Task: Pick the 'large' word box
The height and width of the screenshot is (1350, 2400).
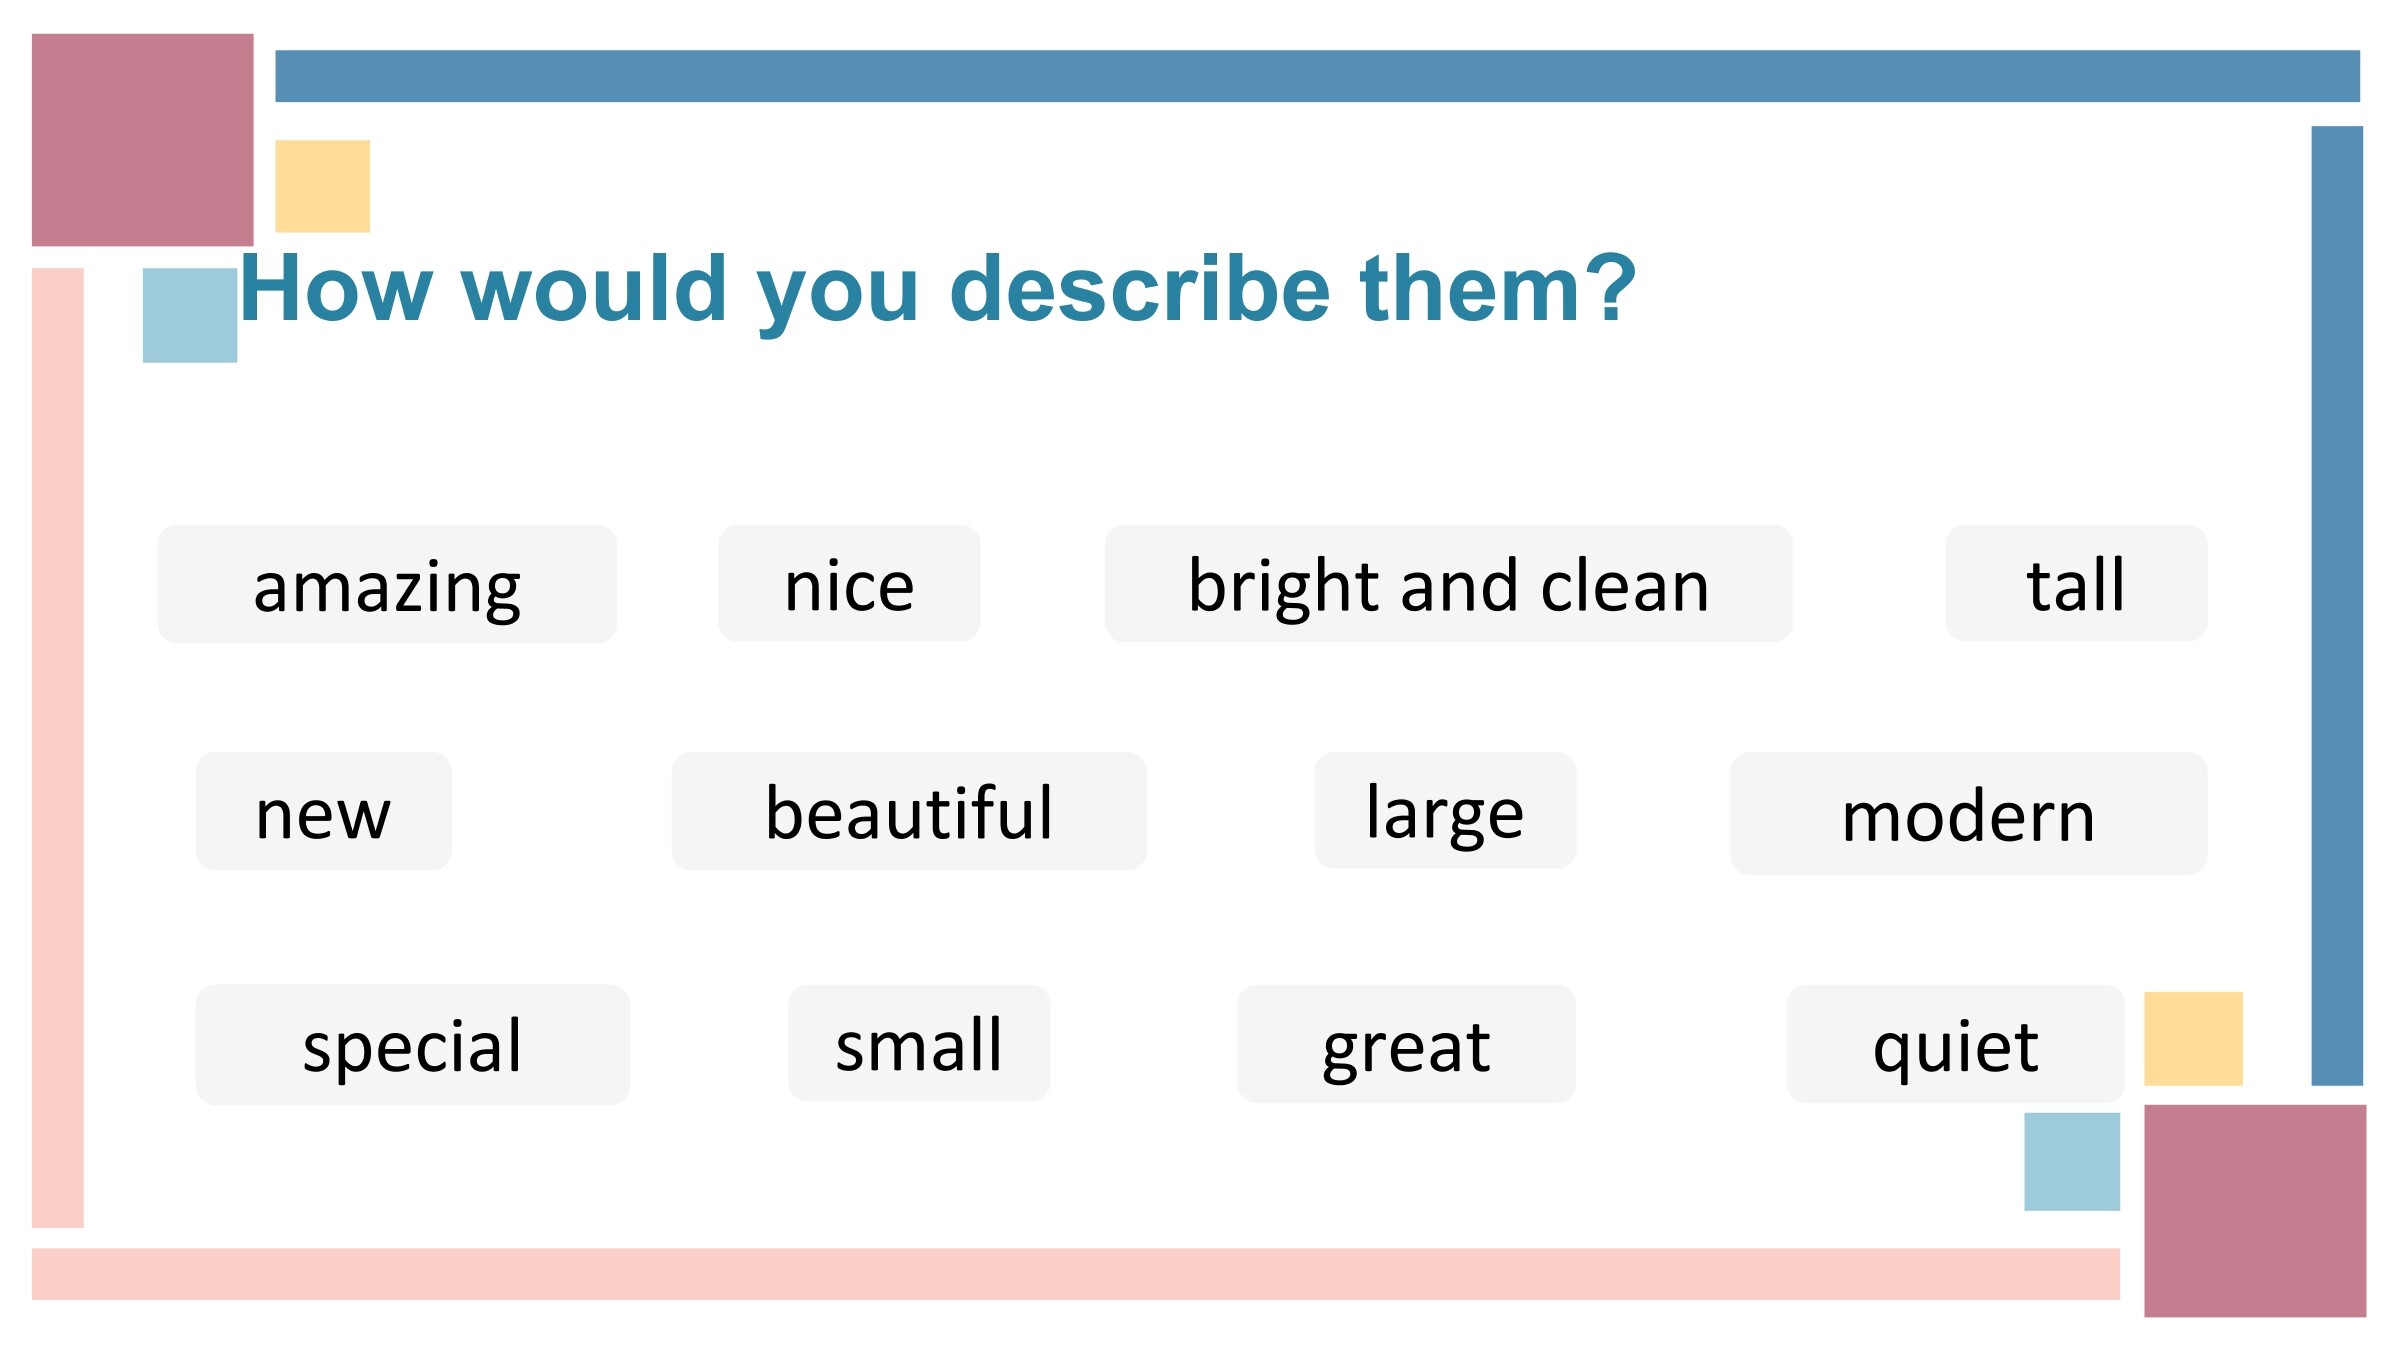Action: 1445,810
